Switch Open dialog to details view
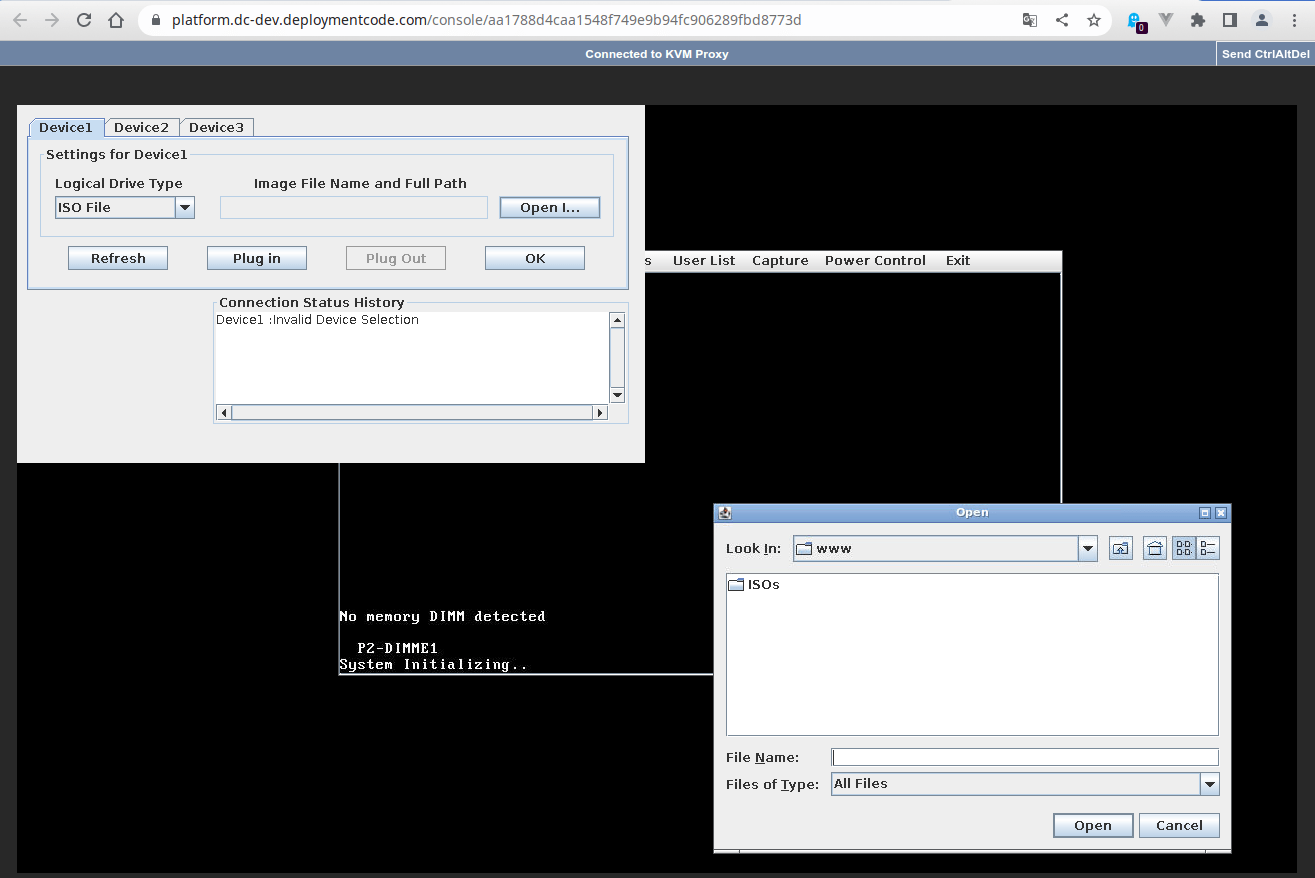This screenshot has width=1315, height=878. click(1208, 548)
